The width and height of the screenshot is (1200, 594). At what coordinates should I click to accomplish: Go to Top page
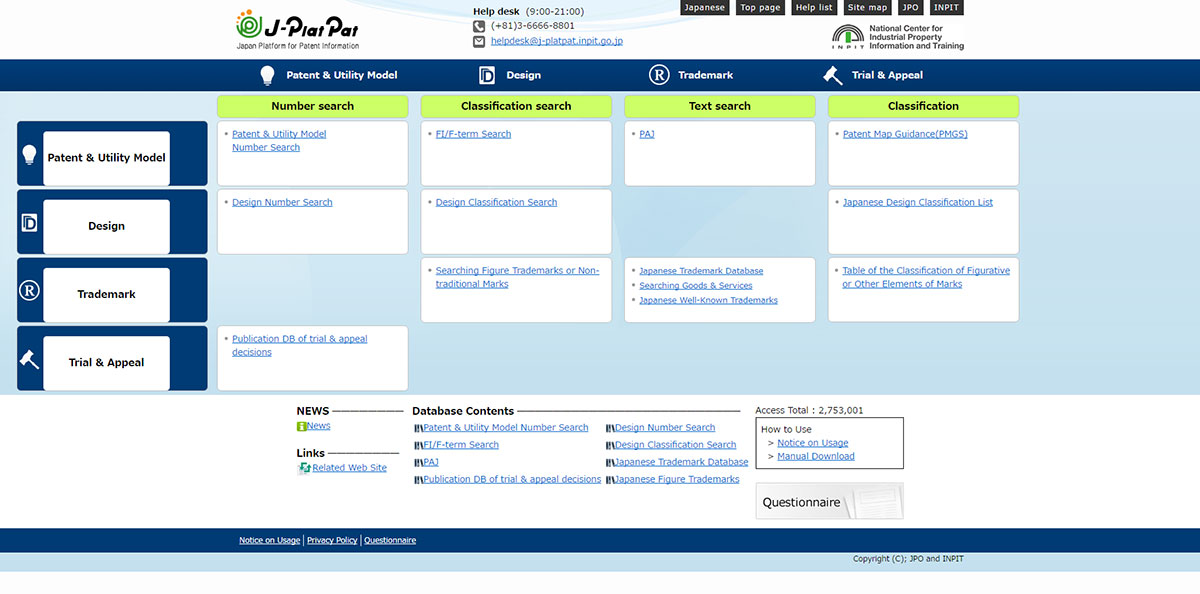[760, 7]
